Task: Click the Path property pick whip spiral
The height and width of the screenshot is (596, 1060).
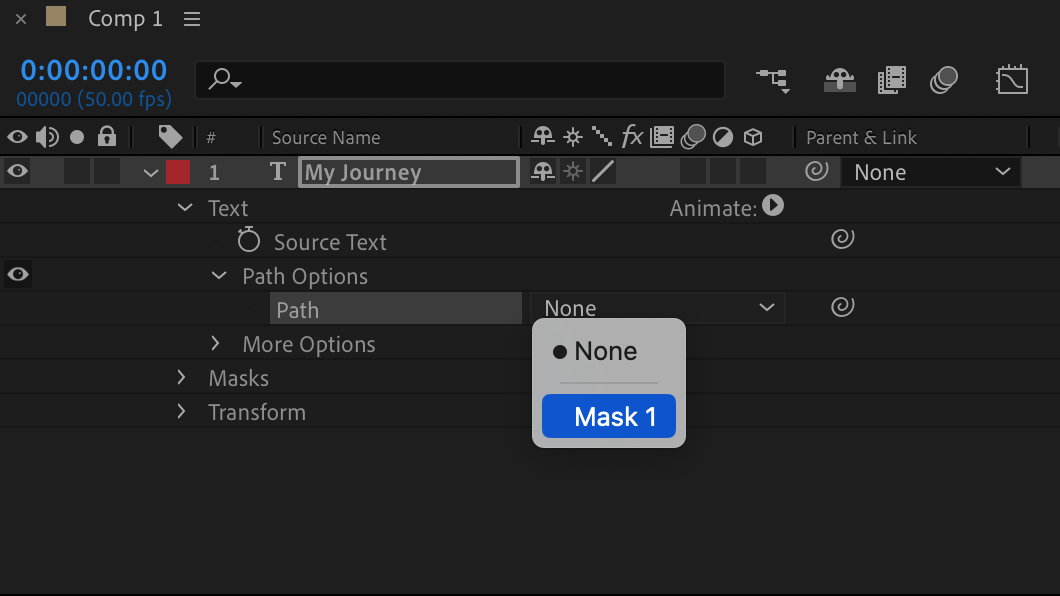Action: [843, 308]
